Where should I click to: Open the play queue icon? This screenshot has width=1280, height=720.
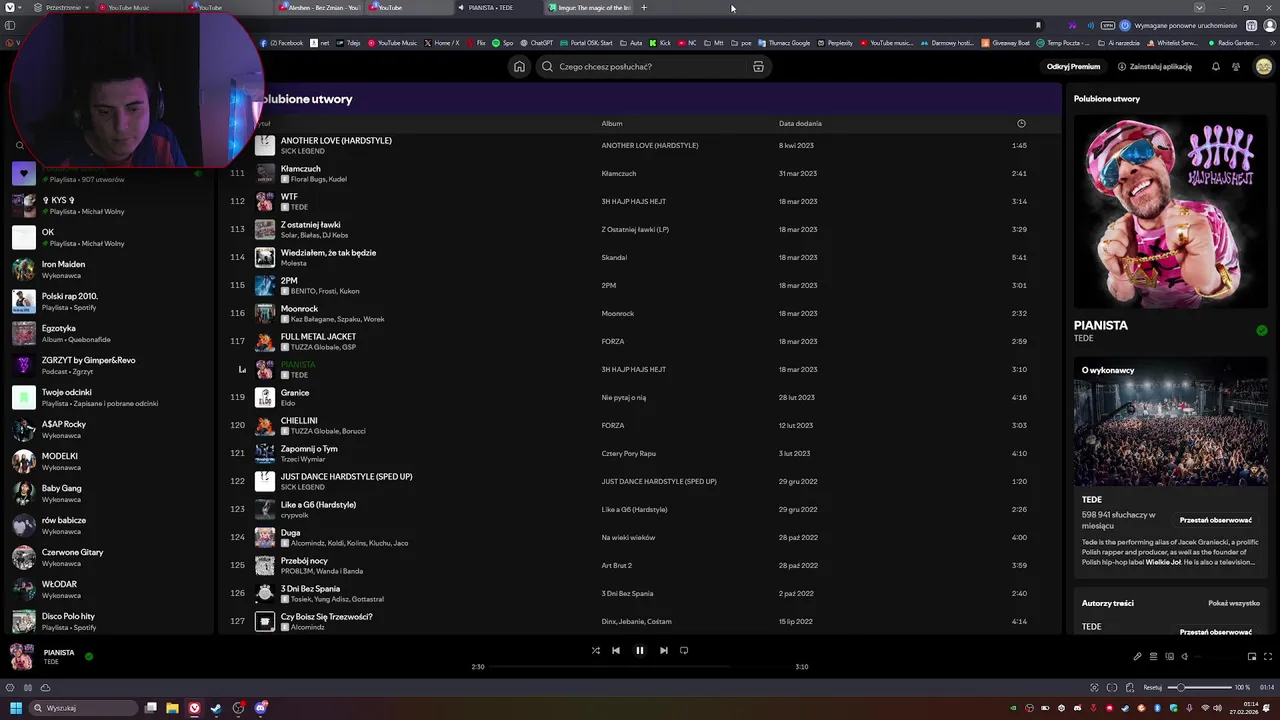[x=1153, y=657]
